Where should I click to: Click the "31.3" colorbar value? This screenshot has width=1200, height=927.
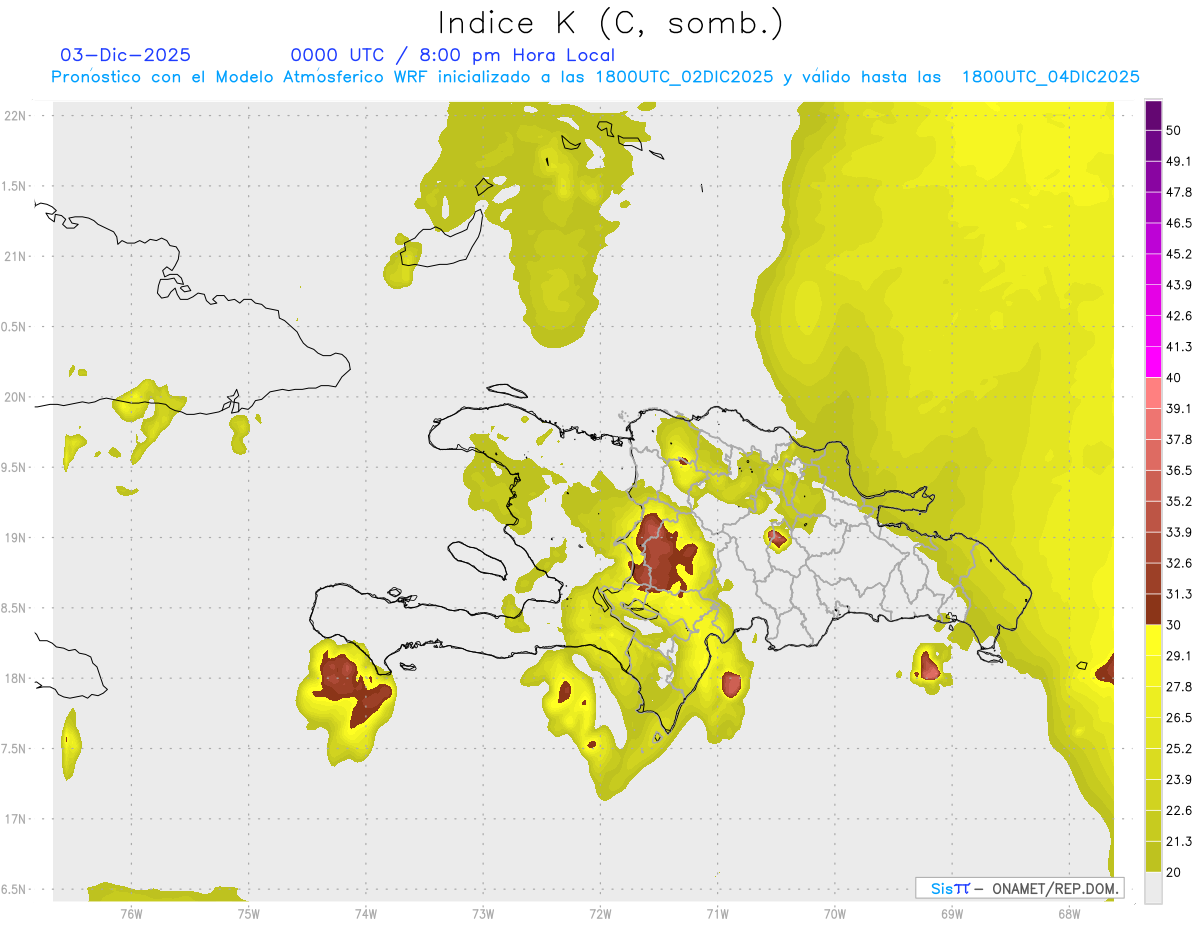(1179, 594)
